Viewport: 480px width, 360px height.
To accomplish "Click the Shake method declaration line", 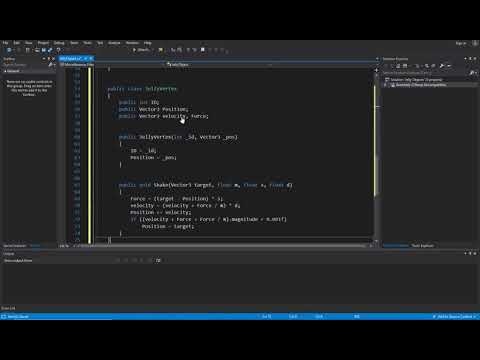I will [x=206, y=185].
